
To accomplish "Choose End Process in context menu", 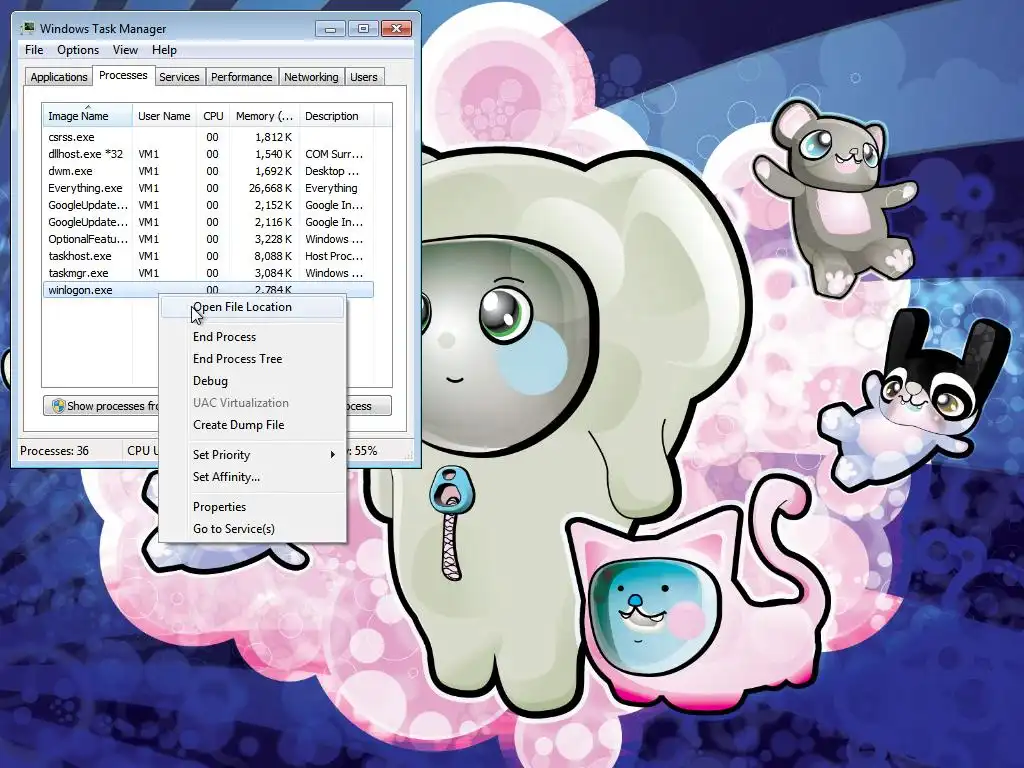I will point(252,337).
